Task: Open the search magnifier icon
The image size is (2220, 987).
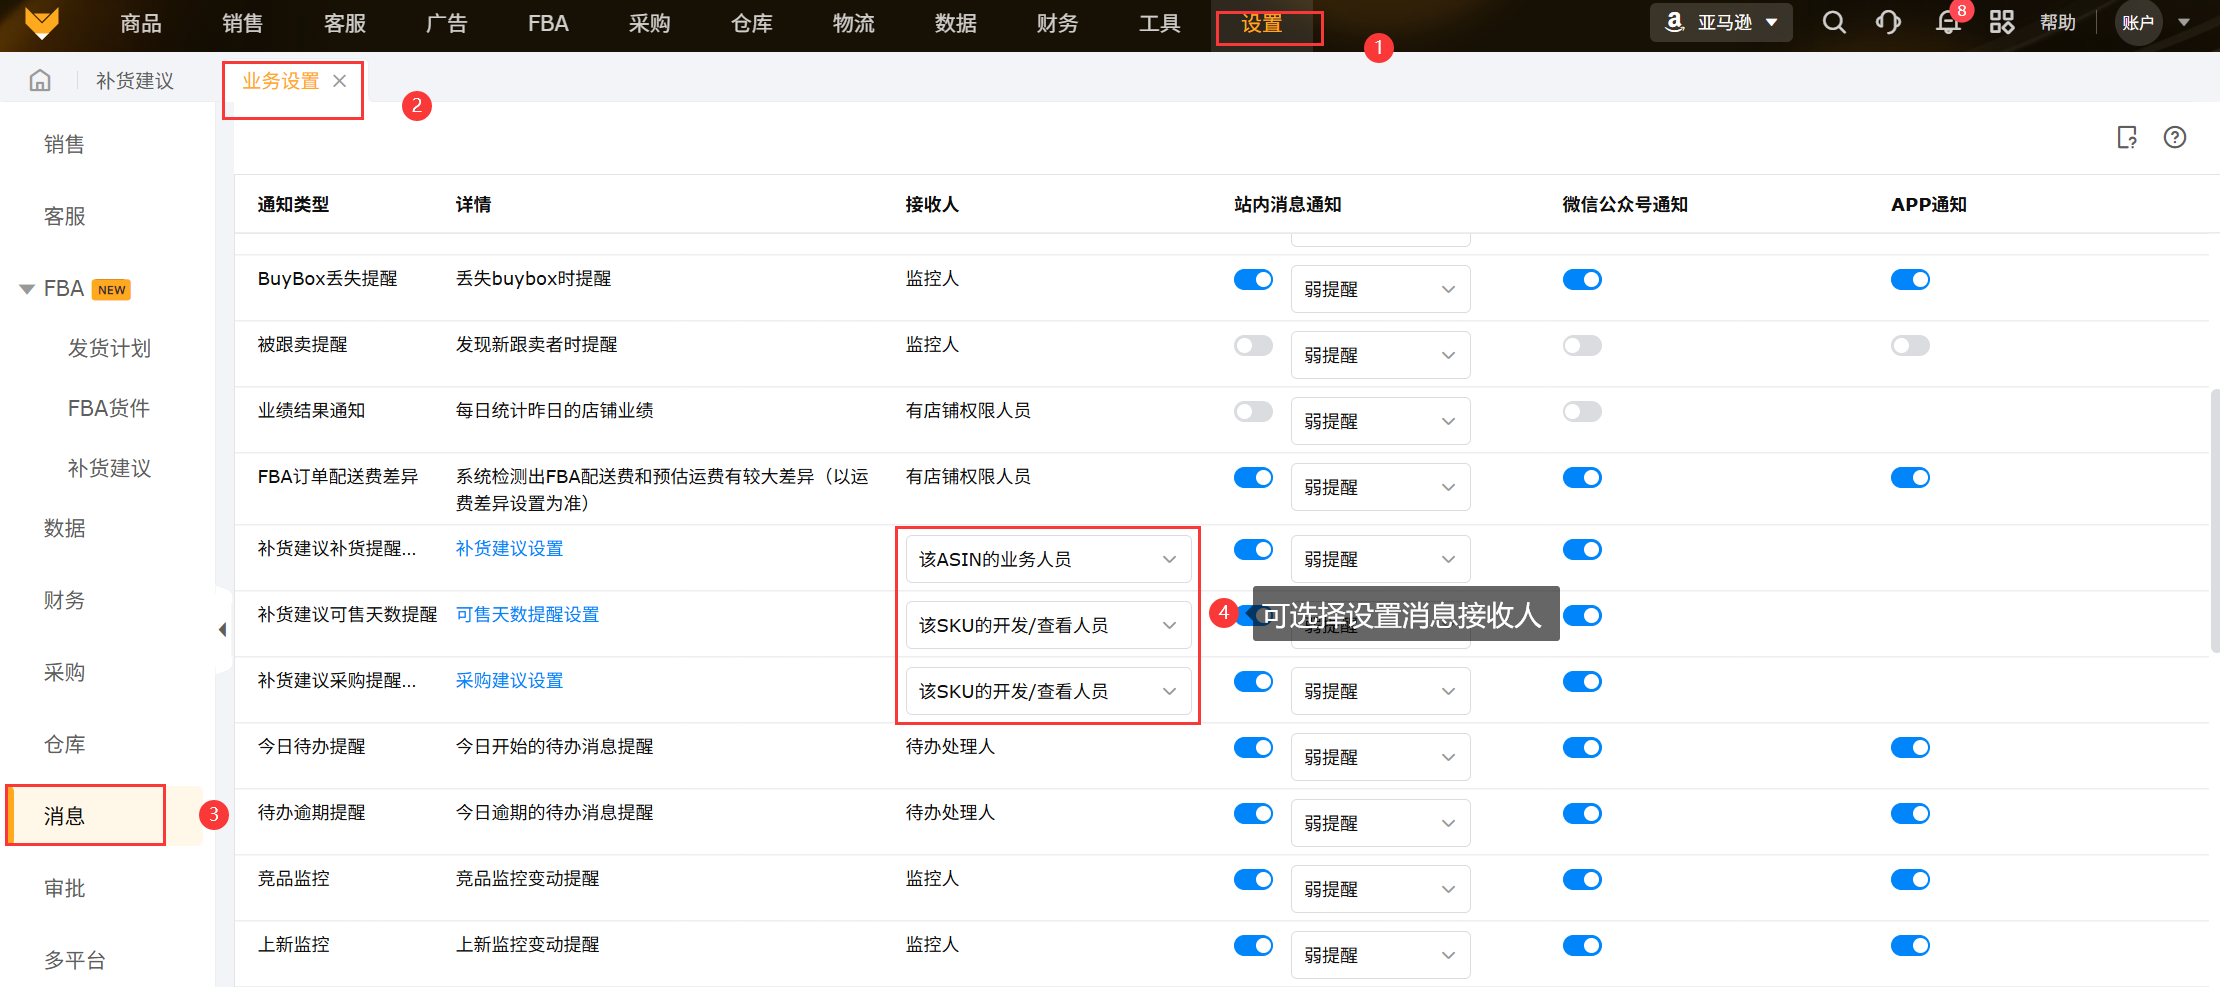Action: click(1834, 22)
